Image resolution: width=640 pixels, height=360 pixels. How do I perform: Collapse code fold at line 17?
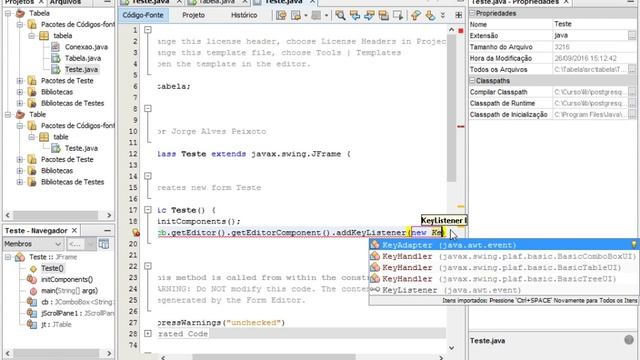[148, 210]
